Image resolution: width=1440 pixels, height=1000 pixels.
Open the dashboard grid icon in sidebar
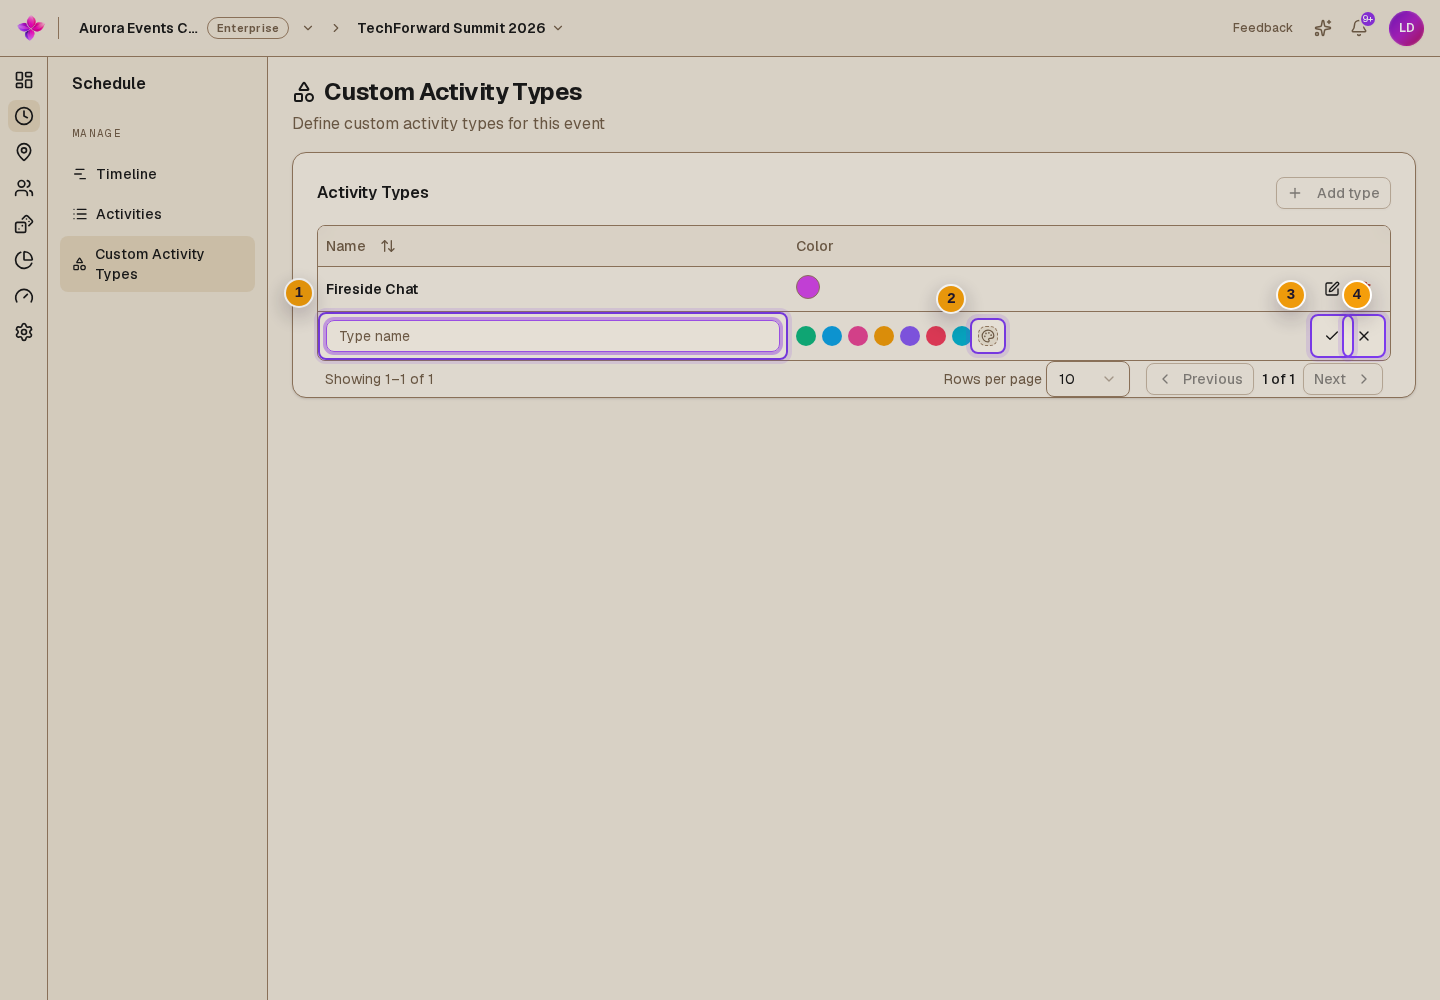[x=24, y=80]
